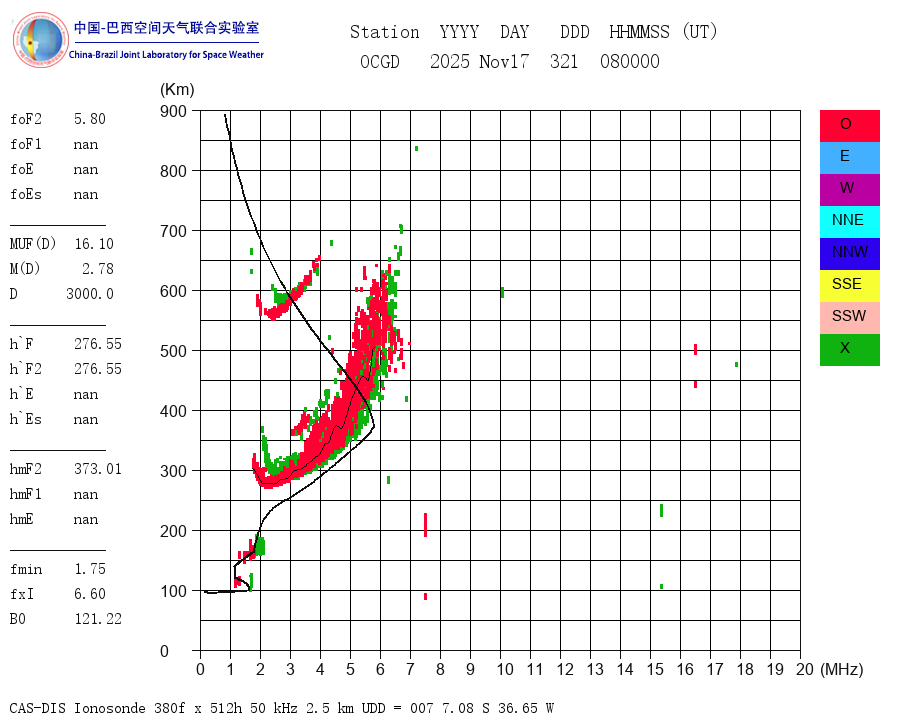Select the magenta W legend swatch
The width and height of the screenshot is (900, 720).
point(849,190)
